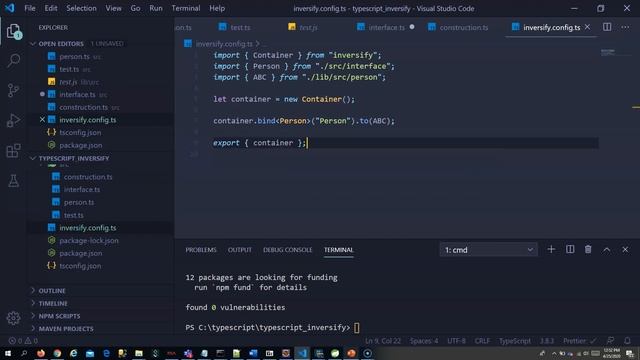Expand the NPM Scripts section
This screenshot has width=640, height=360.
(59, 316)
